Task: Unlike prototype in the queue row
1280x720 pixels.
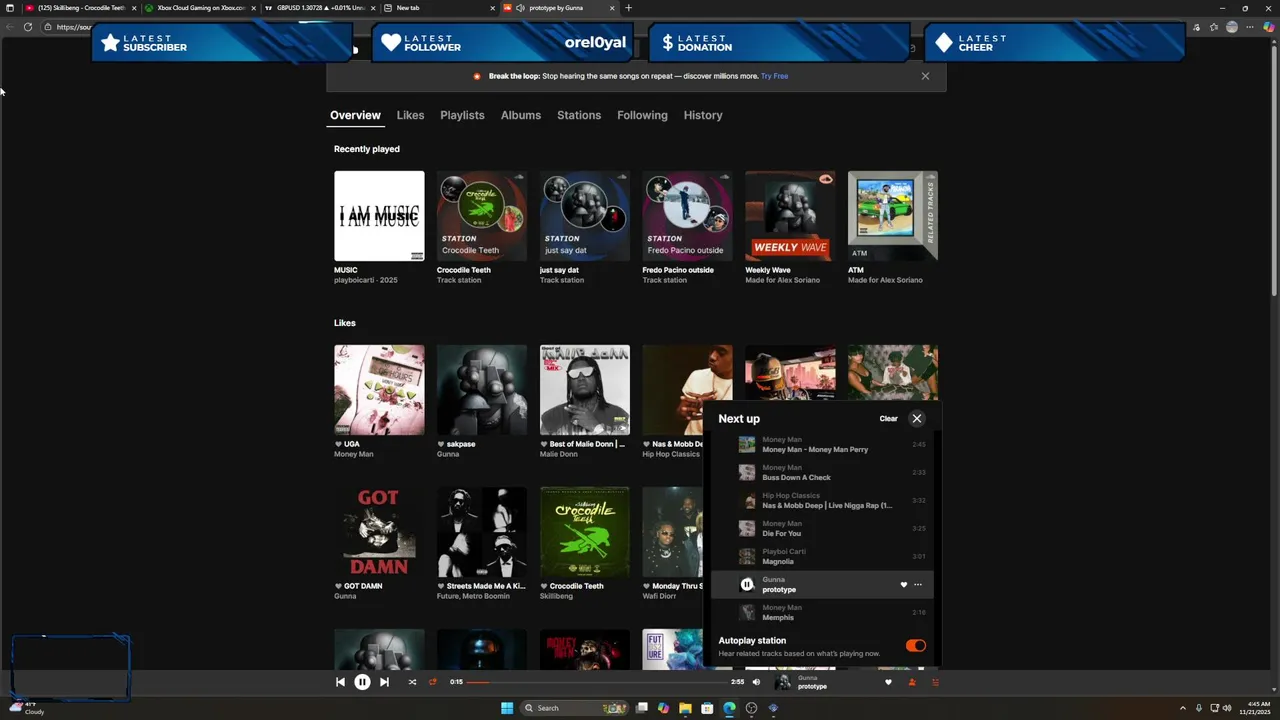Action: pyautogui.click(x=903, y=585)
